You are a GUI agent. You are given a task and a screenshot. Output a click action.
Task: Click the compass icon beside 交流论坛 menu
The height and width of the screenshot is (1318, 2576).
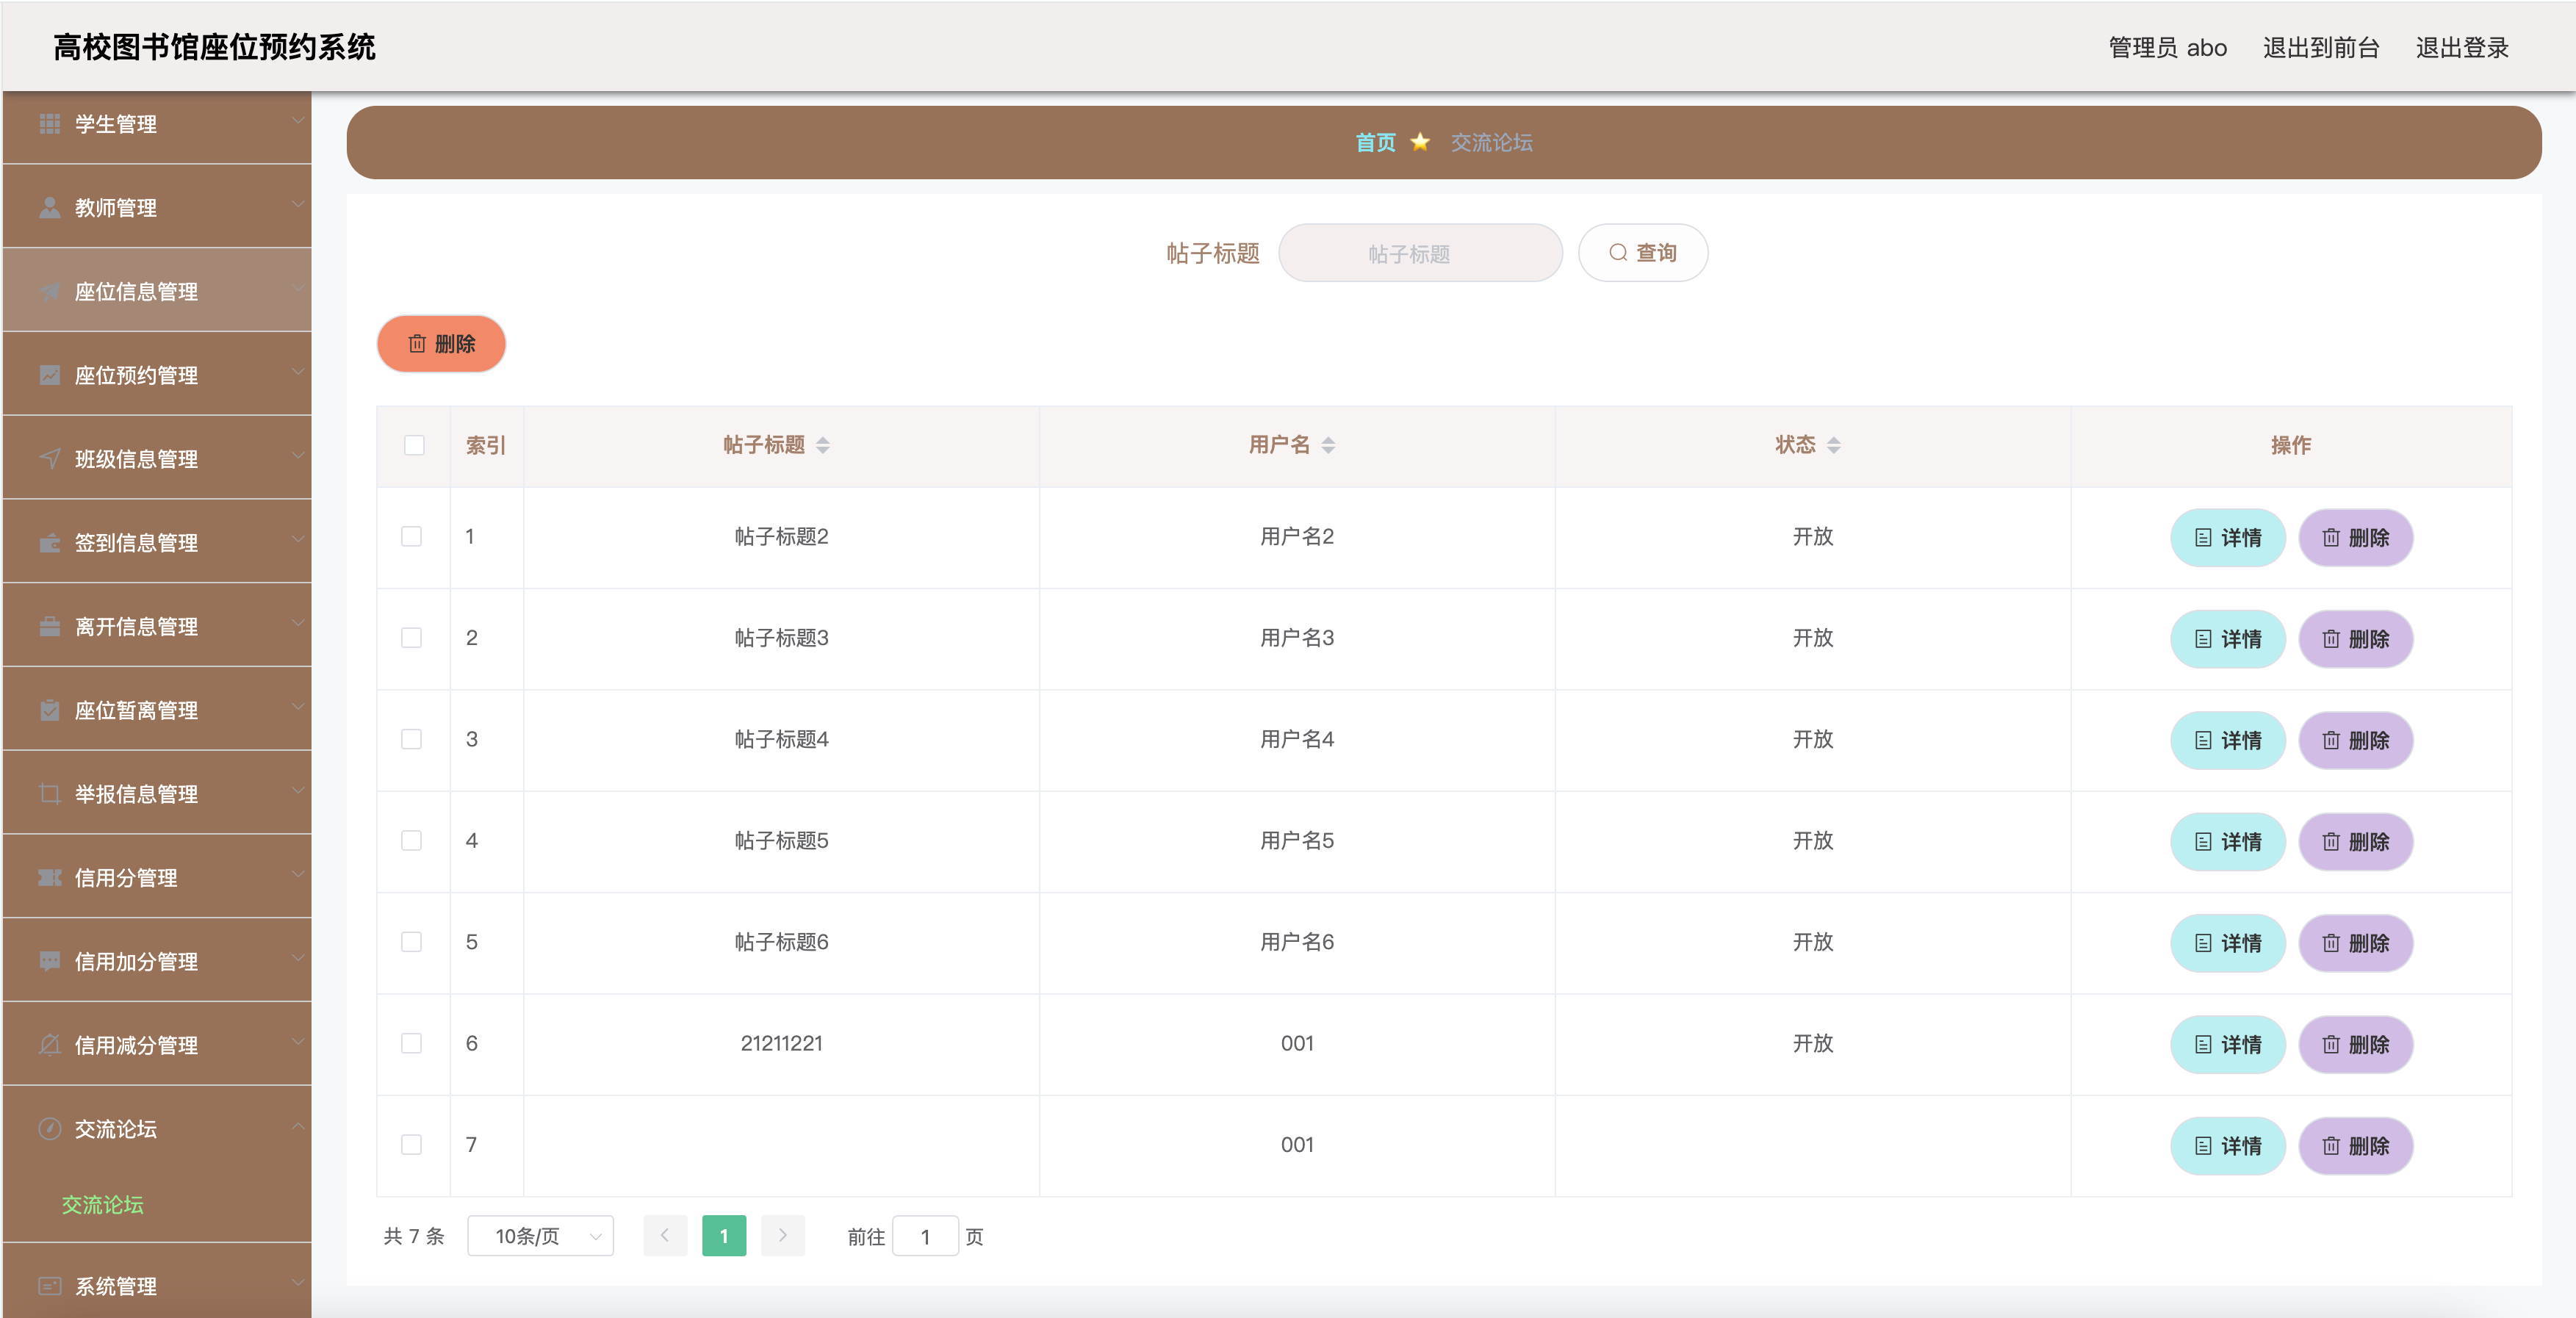pyautogui.click(x=50, y=1129)
